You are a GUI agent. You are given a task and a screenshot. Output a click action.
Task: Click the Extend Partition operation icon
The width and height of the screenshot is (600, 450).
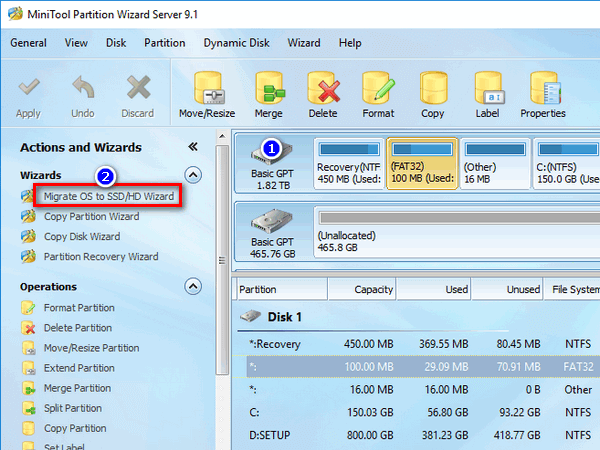coord(29,368)
